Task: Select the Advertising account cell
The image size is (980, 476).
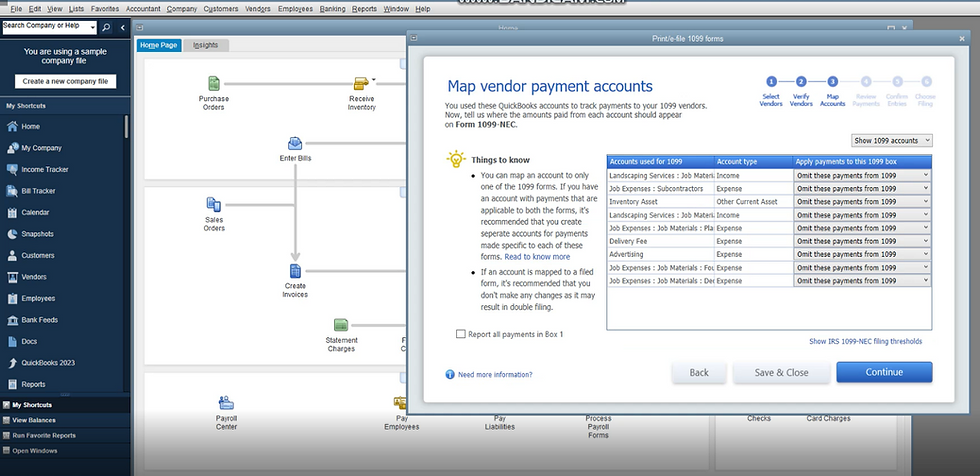Action: tap(661, 254)
